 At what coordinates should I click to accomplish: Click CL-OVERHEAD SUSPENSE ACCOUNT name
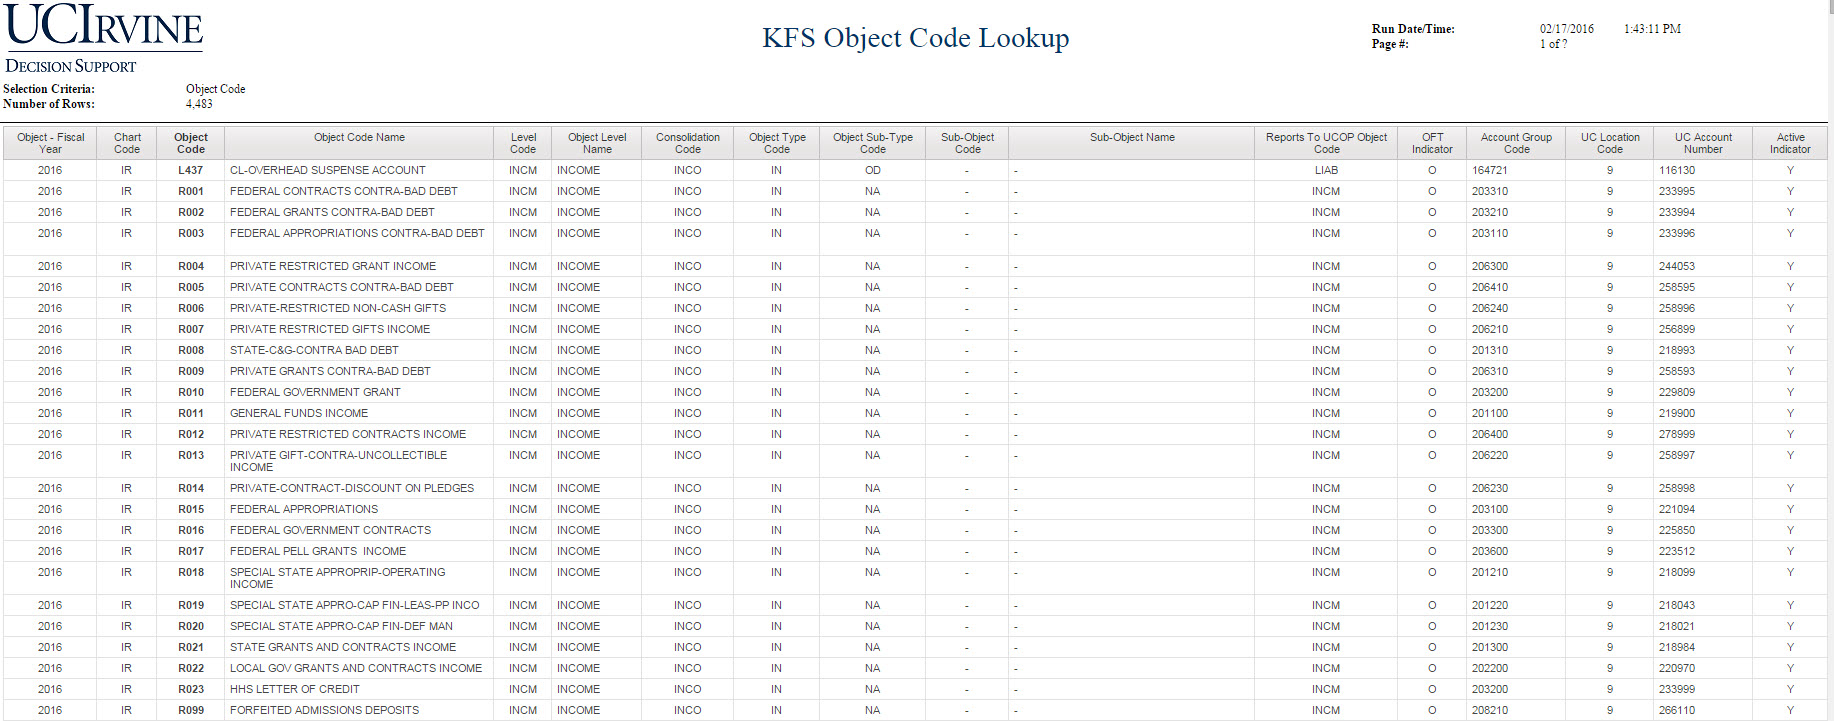coord(328,170)
